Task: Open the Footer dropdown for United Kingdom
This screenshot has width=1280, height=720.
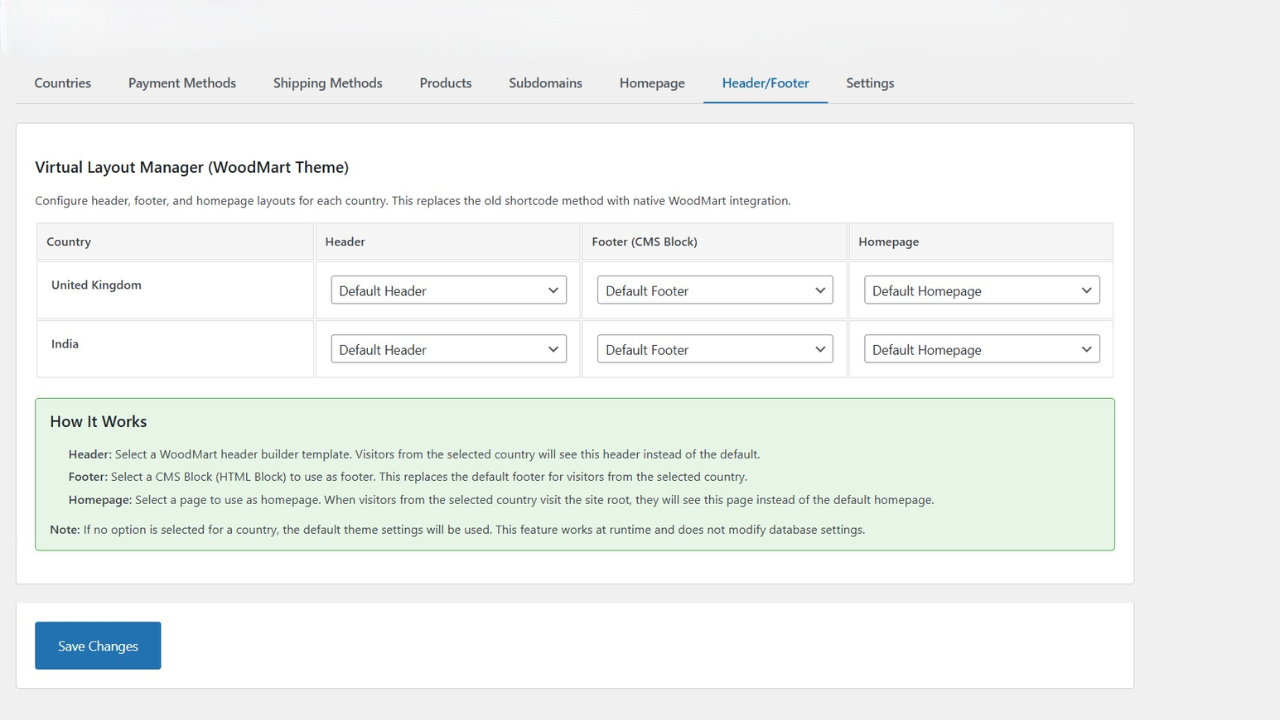Action: click(714, 290)
